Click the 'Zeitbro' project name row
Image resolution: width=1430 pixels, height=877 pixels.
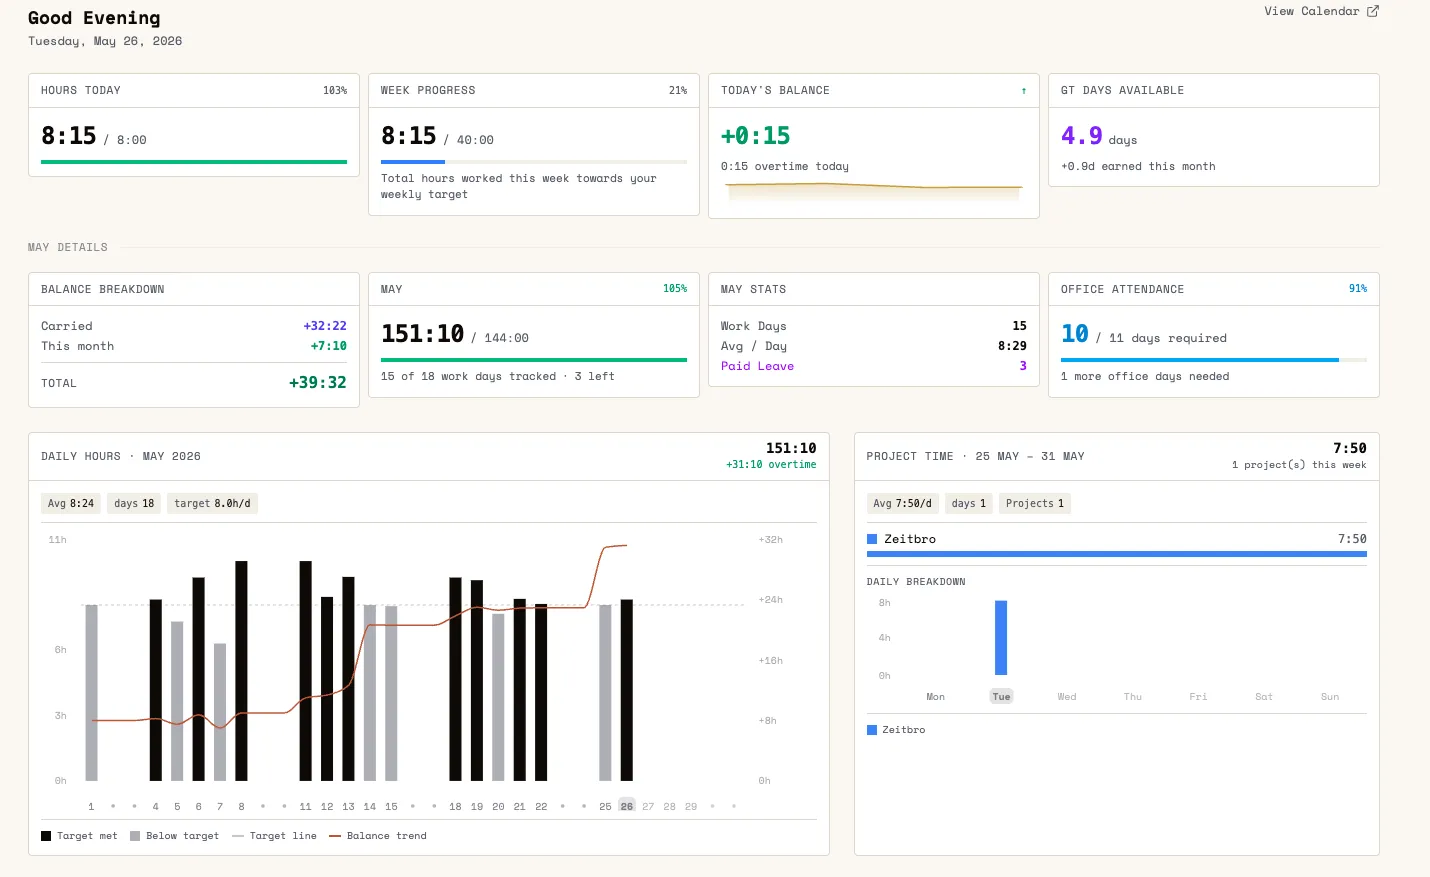click(x=1117, y=539)
